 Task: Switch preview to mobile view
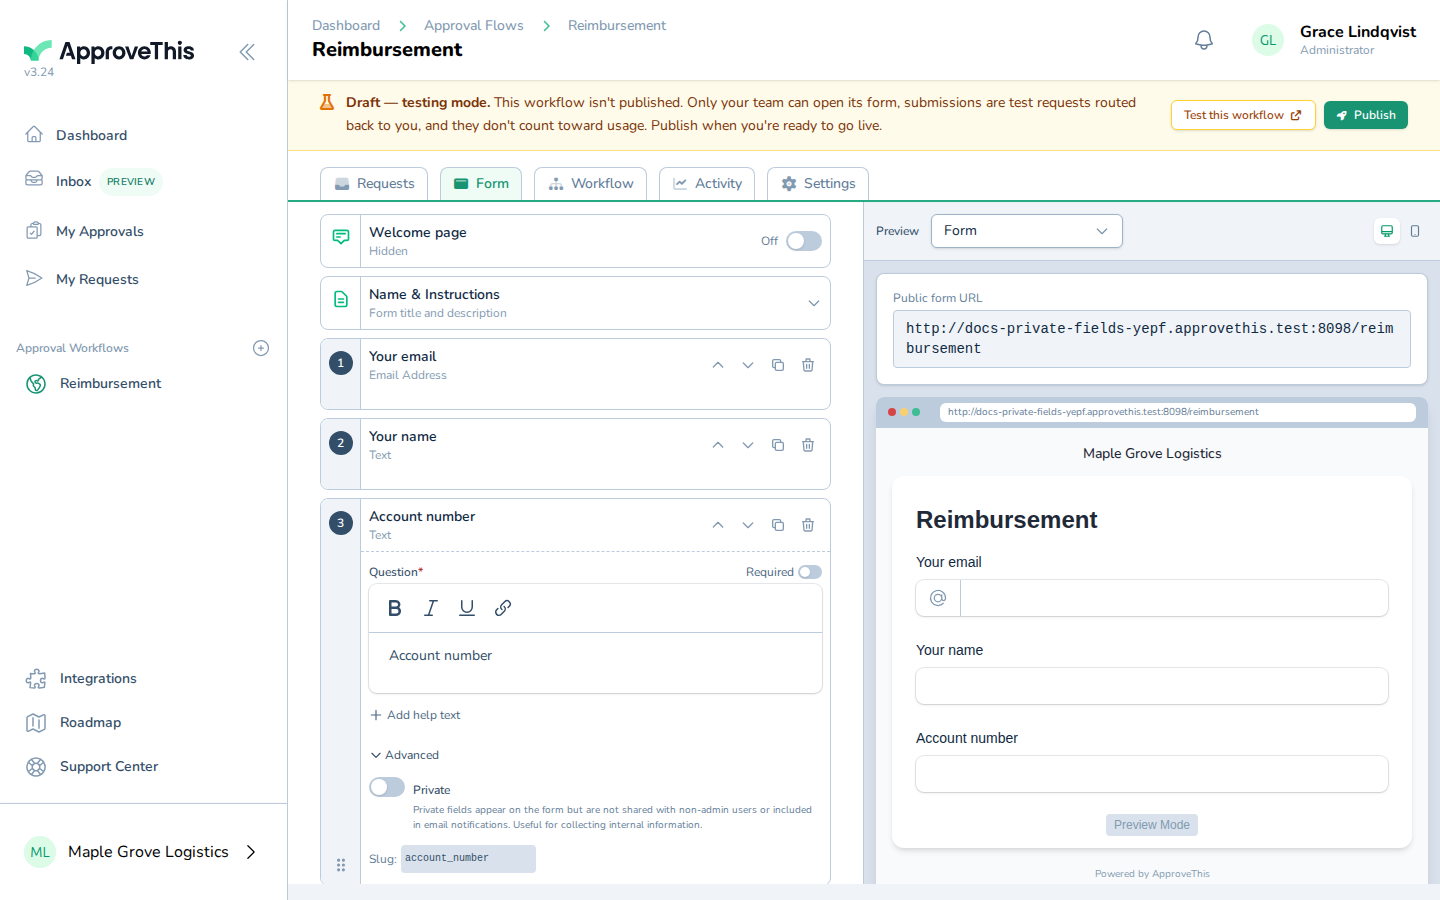[x=1415, y=231]
